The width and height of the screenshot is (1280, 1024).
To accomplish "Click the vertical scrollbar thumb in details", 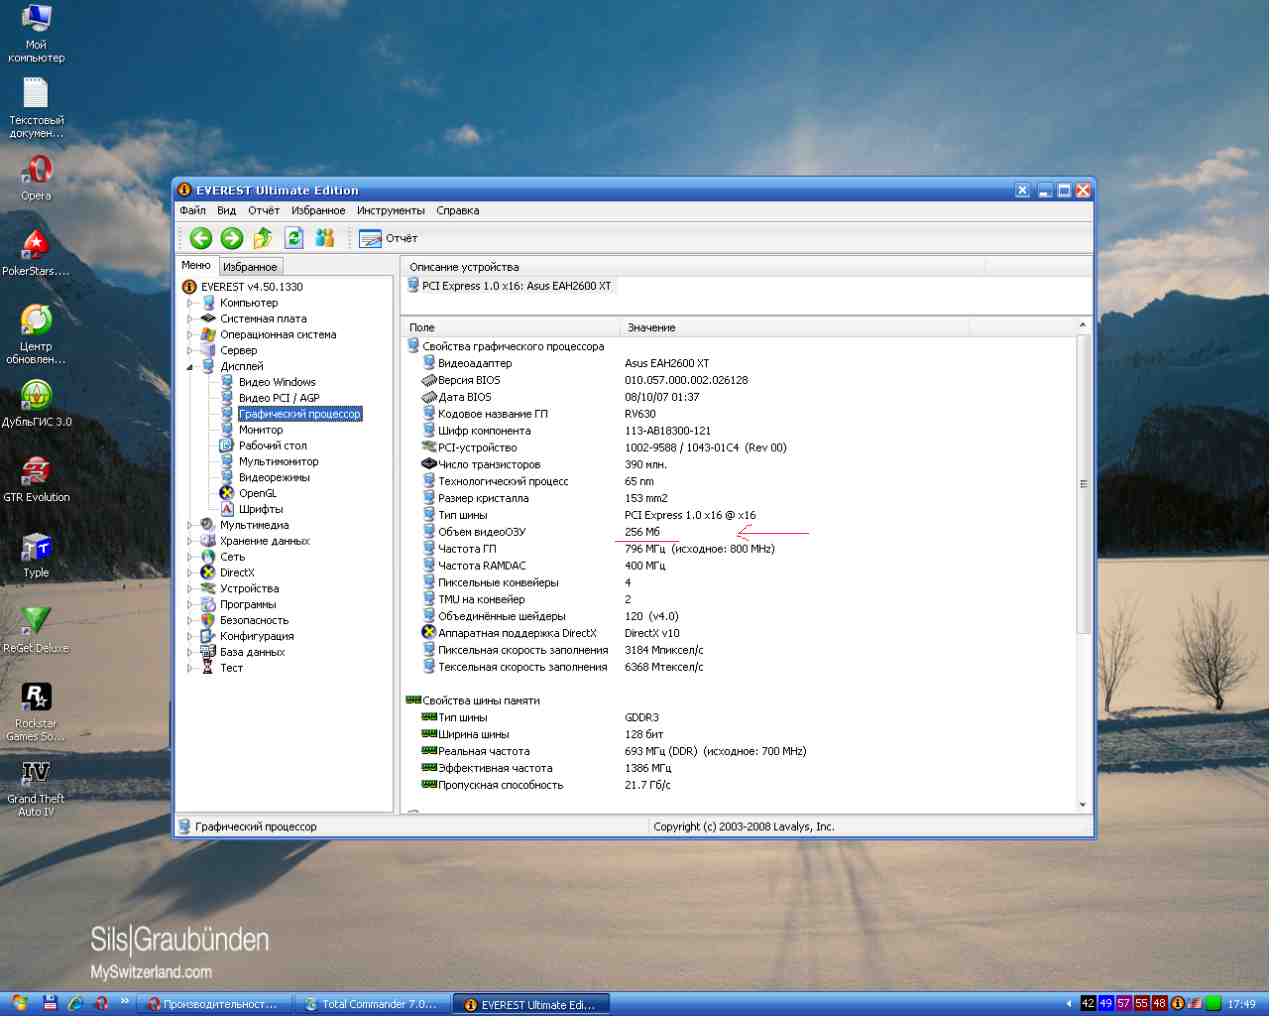I will [1083, 484].
